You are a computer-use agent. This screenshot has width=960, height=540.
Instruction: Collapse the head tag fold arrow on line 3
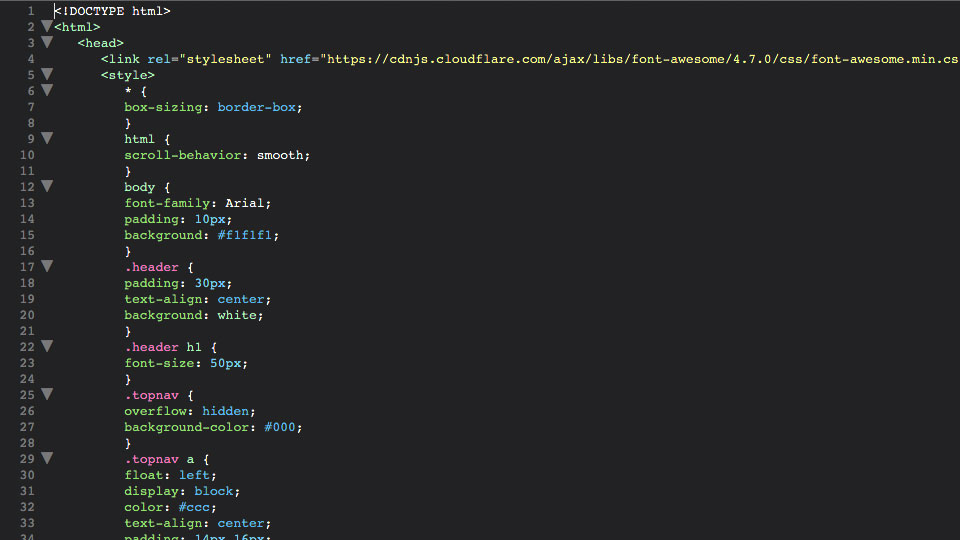47,42
